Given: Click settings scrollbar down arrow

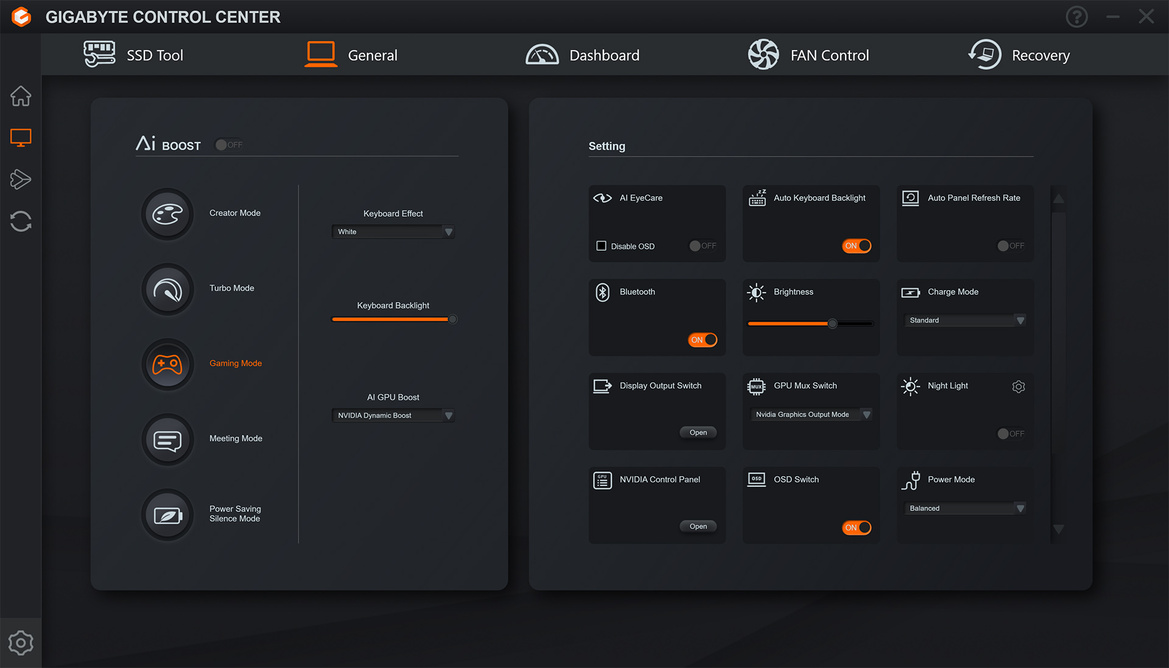Looking at the screenshot, I should [1058, 529].
